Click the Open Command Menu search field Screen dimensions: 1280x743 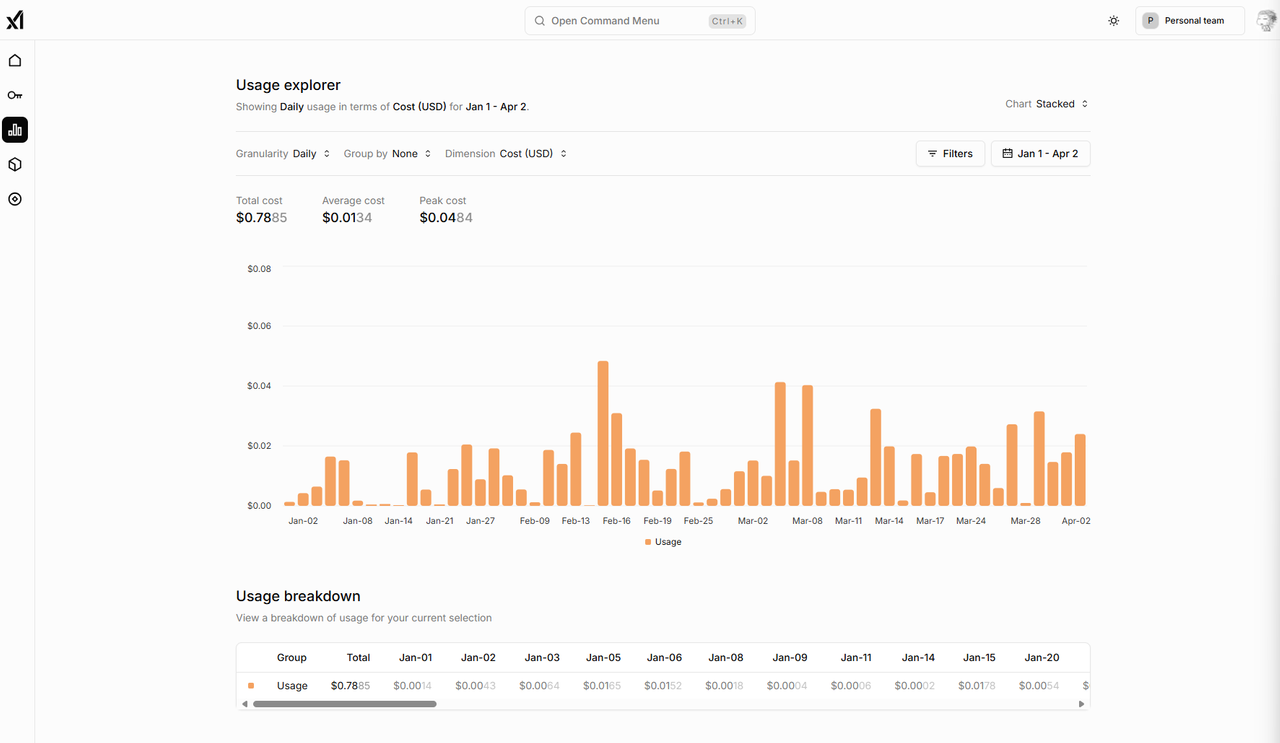point(640,21)
